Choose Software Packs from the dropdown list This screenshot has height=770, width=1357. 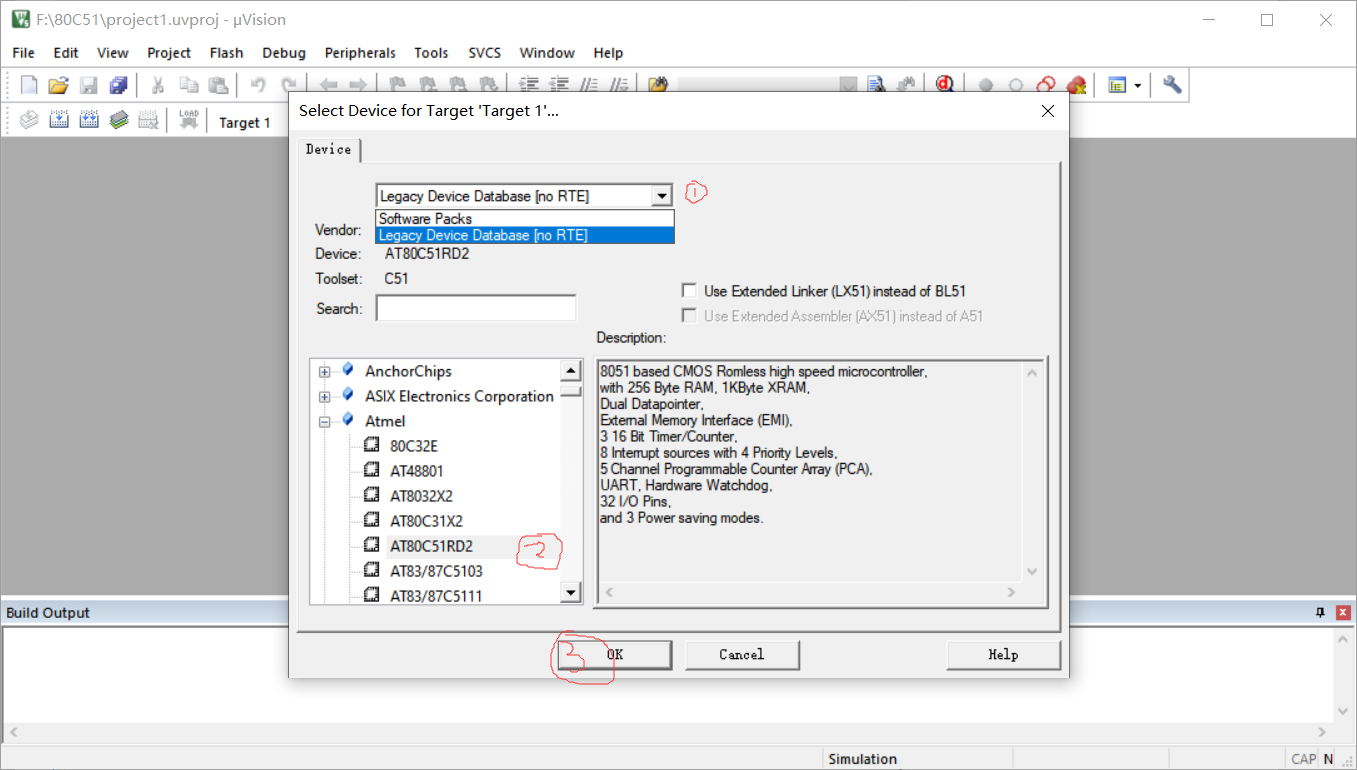426,219
